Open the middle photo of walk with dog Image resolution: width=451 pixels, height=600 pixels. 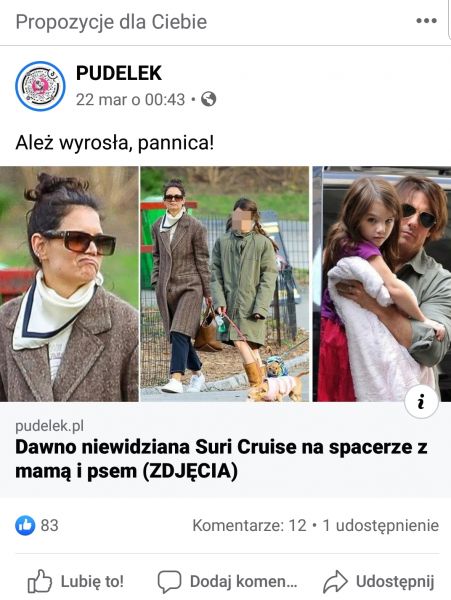coord(225,284)
